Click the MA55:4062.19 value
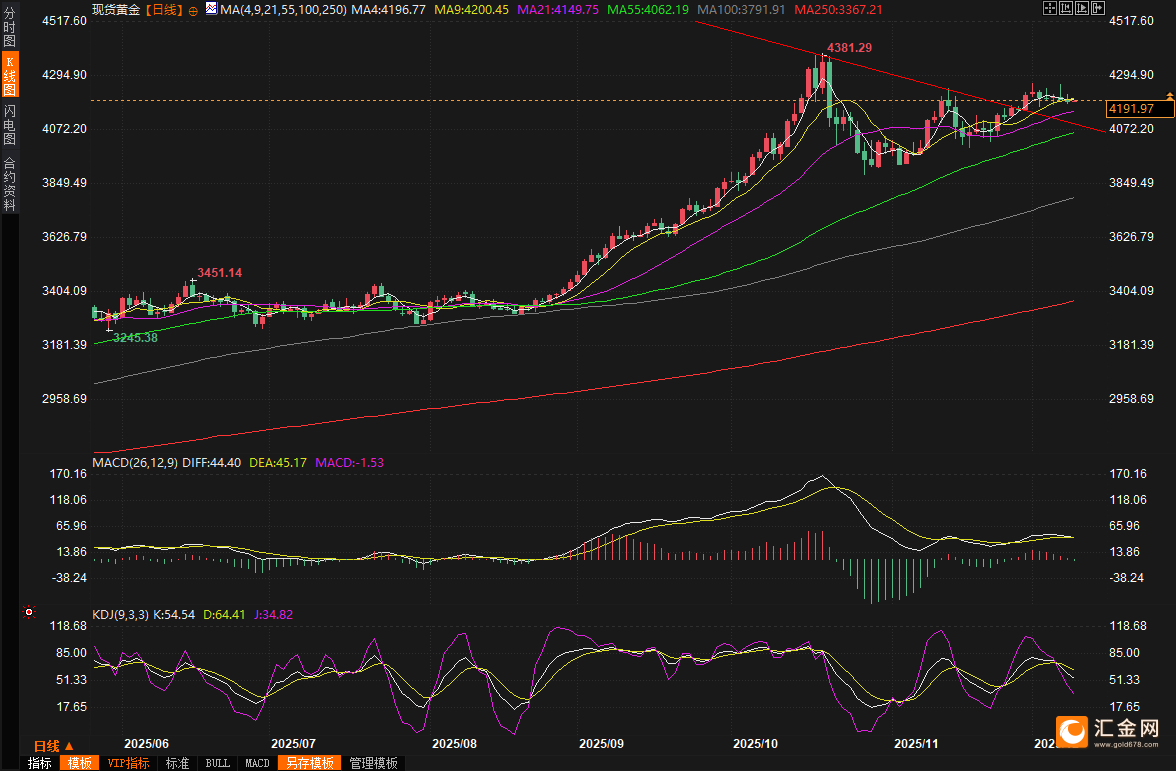 (648, 10)
